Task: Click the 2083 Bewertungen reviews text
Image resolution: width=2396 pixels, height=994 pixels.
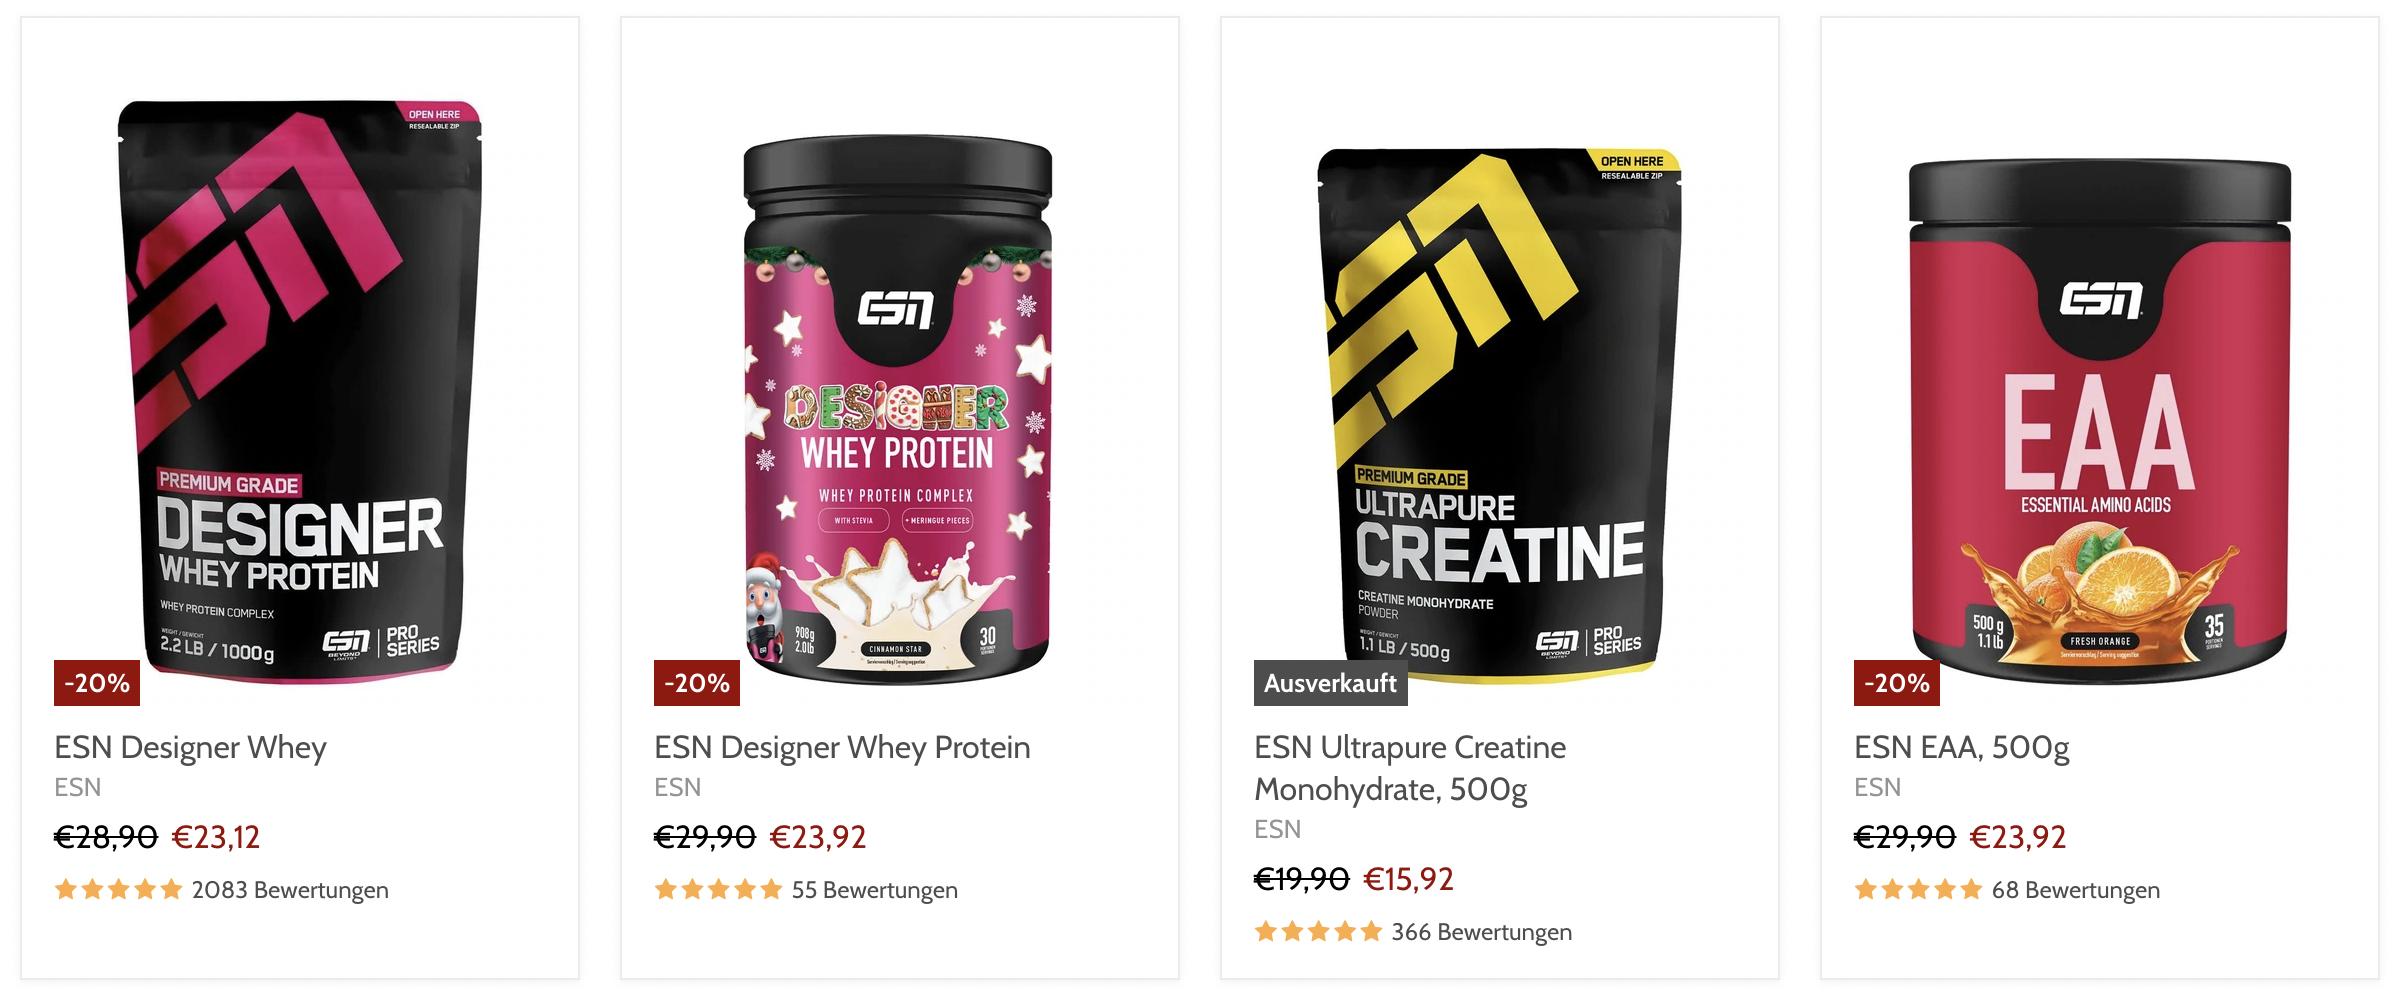Action: 290,890
